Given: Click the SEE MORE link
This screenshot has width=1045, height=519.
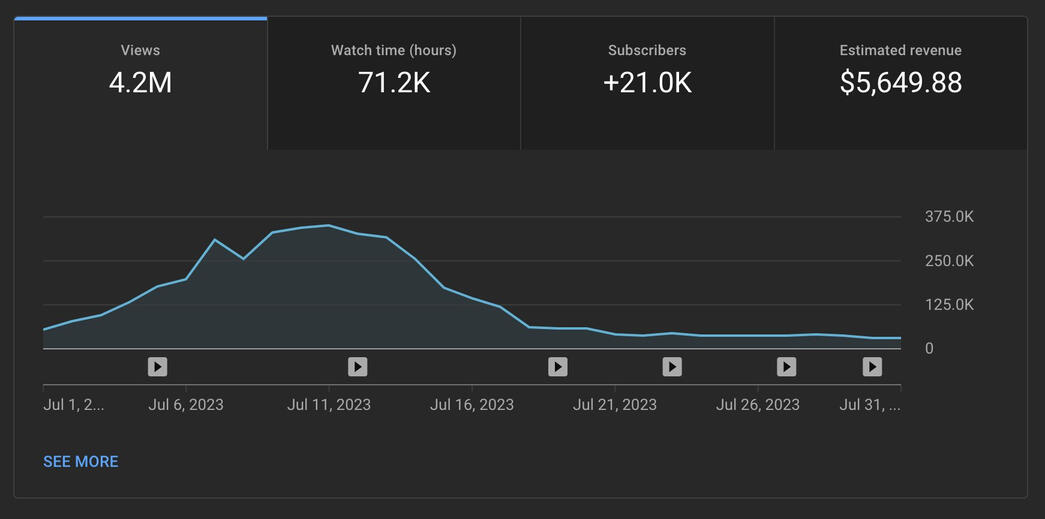Looking at the screenshot, I should coord(81,461).
